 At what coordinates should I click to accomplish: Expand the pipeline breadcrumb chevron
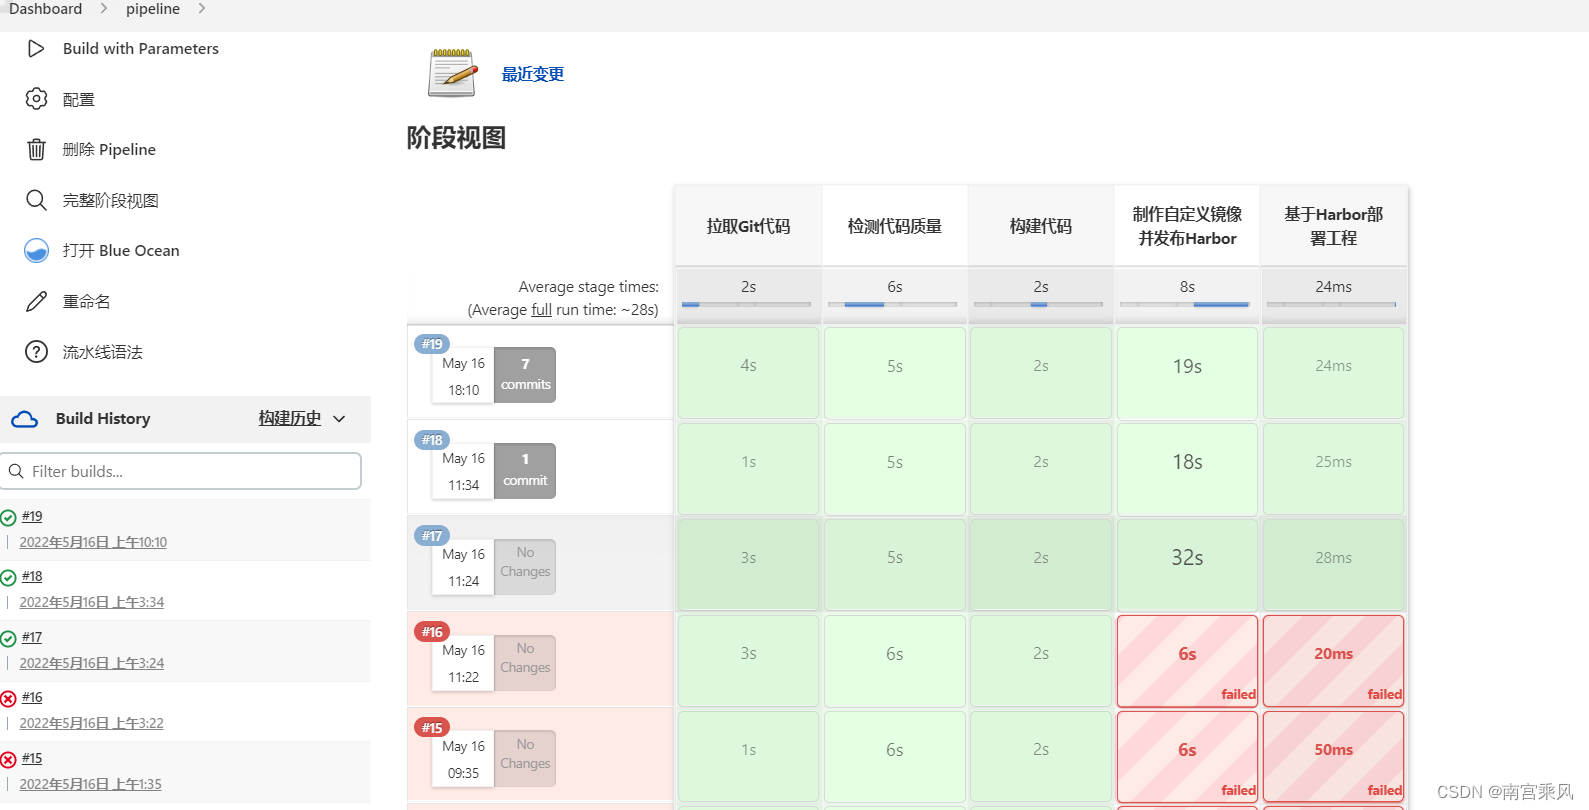(202, 8)
